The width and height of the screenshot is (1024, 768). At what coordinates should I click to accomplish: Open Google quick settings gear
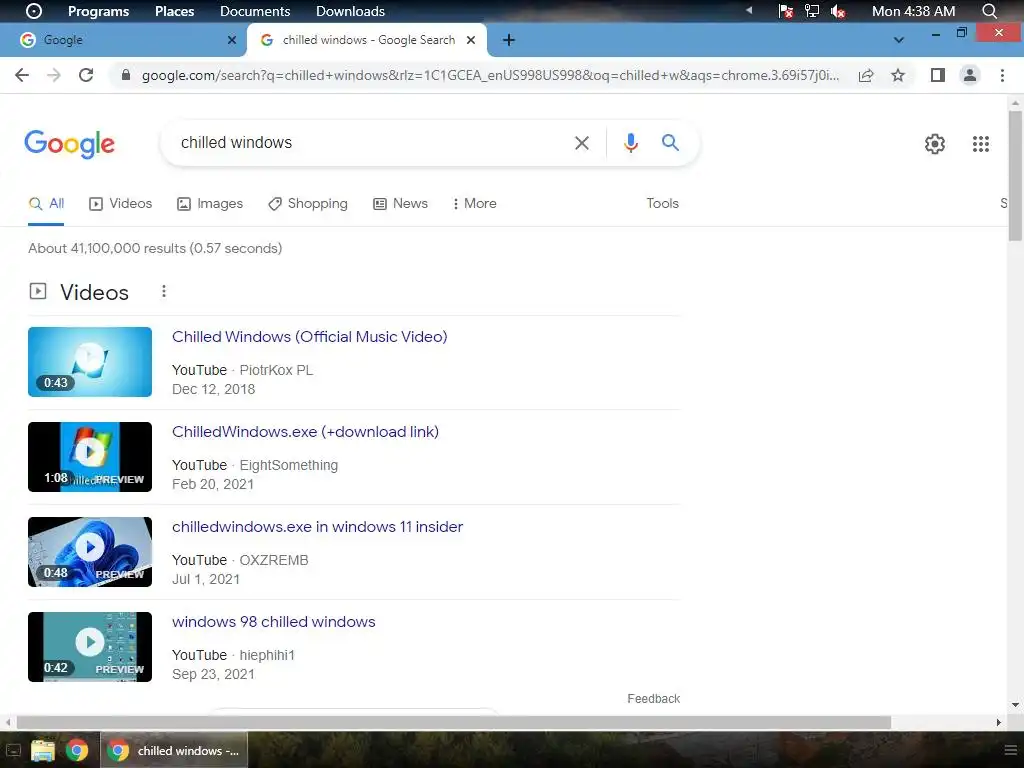point(935,144)
